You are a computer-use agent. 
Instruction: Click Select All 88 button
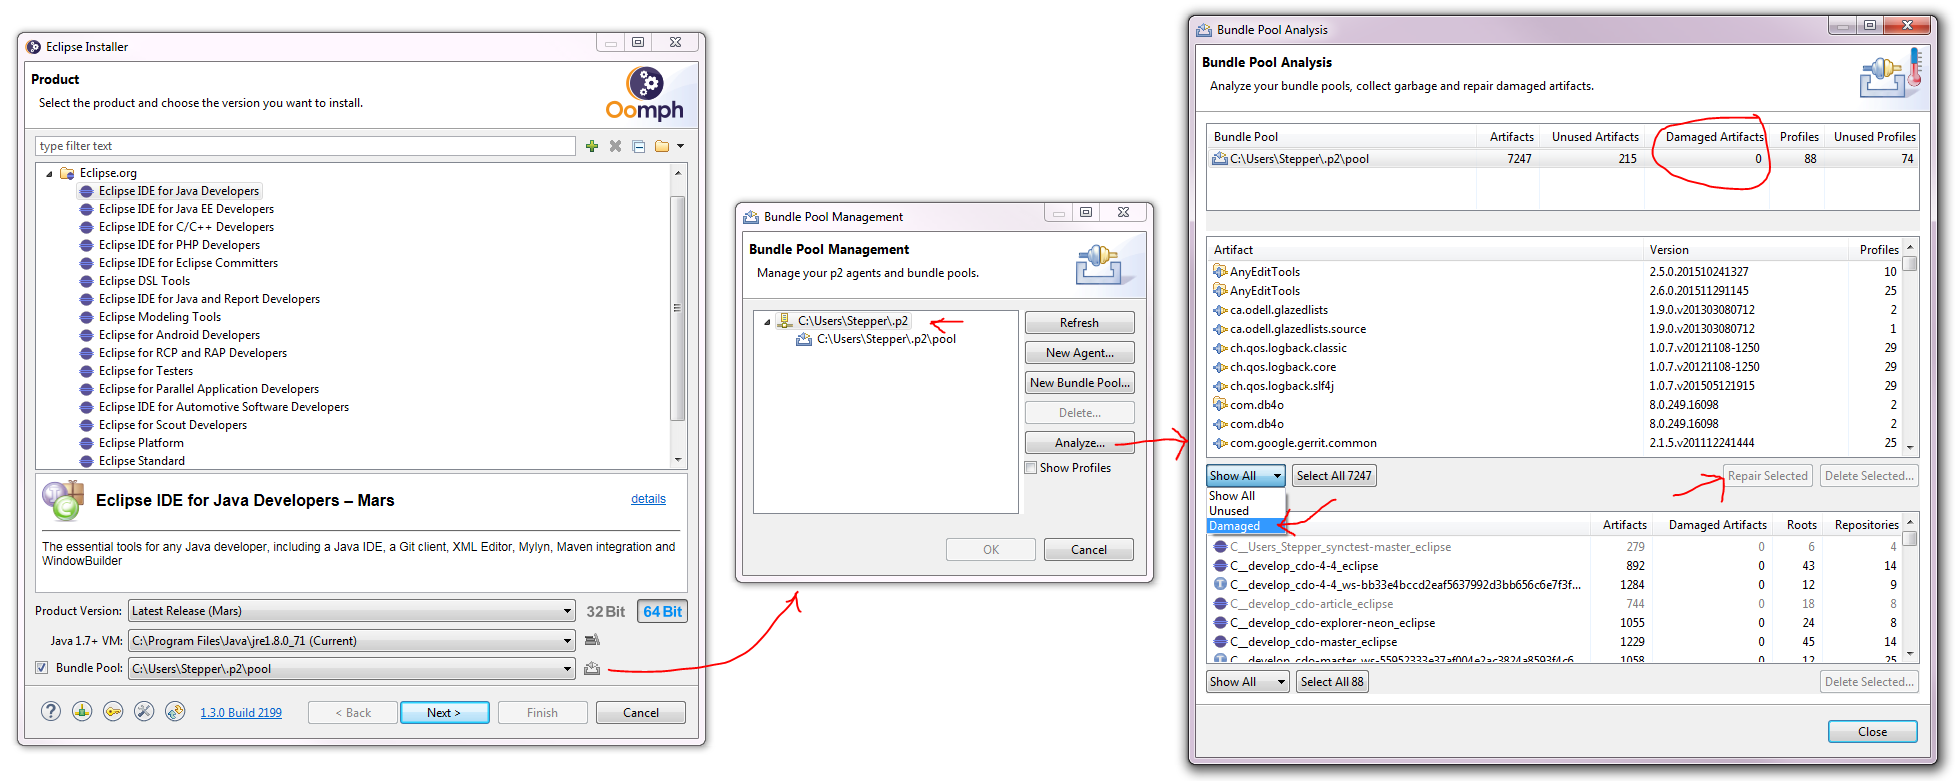pyautogui.click(x=1332, y=682)
